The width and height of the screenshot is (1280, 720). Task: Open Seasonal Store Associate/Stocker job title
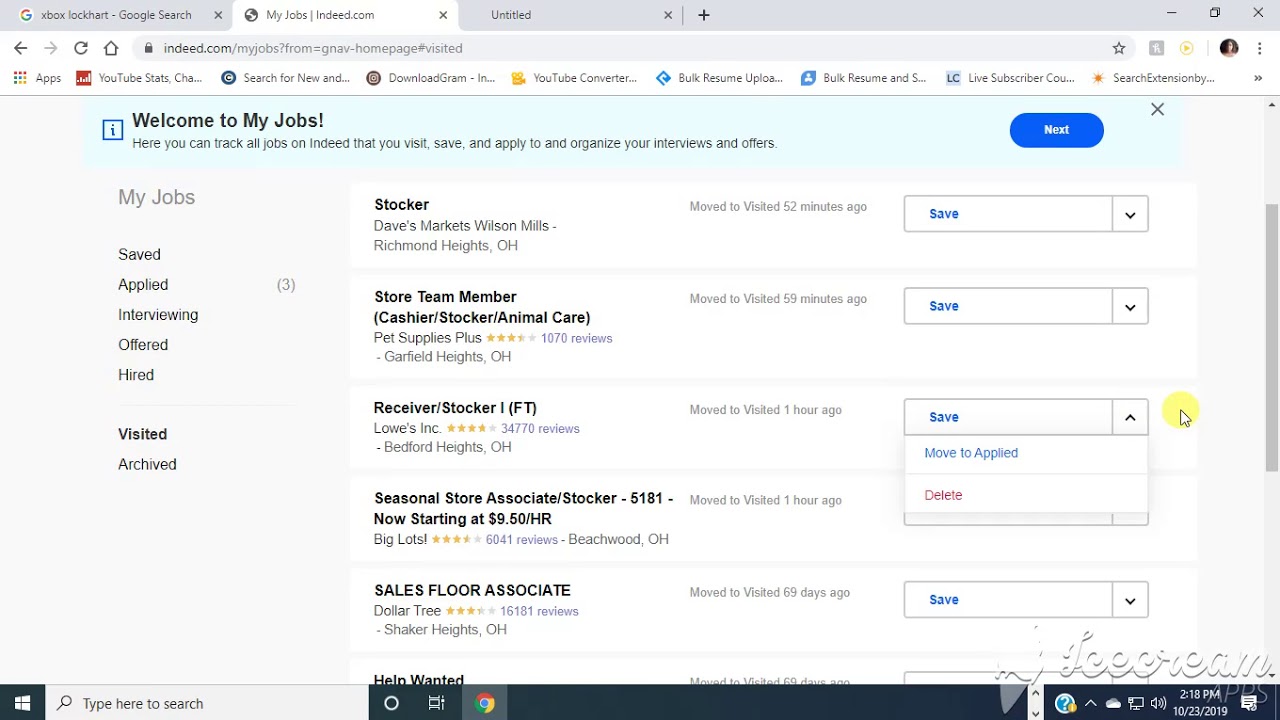tap(523, 508)
